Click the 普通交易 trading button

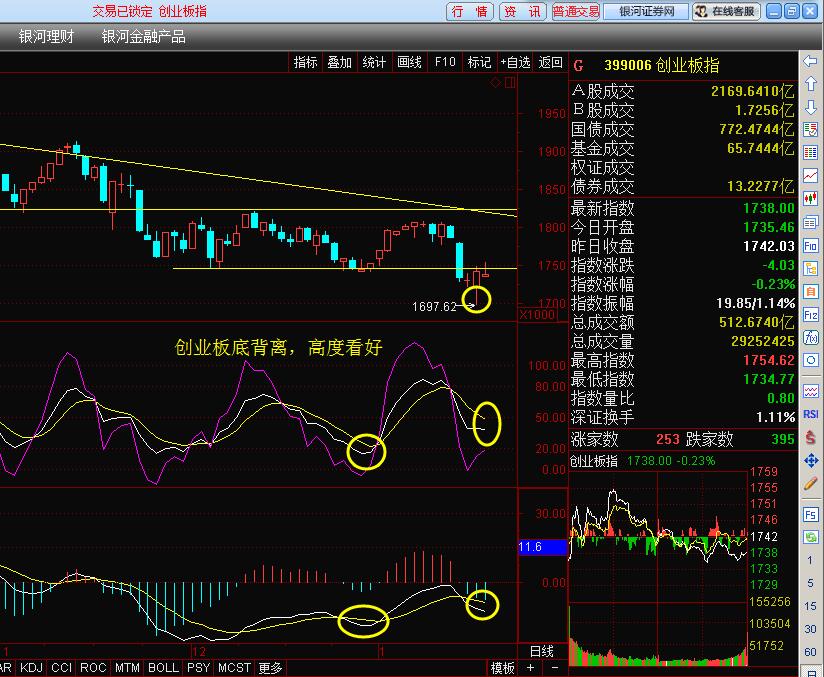(x=575, y=12)
